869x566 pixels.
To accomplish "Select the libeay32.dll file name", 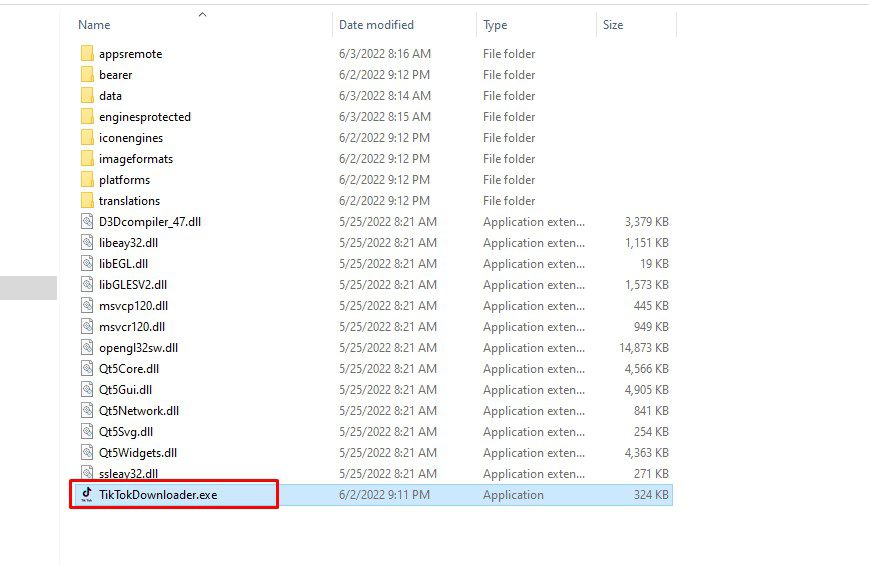I will click(x=129, y=243).
